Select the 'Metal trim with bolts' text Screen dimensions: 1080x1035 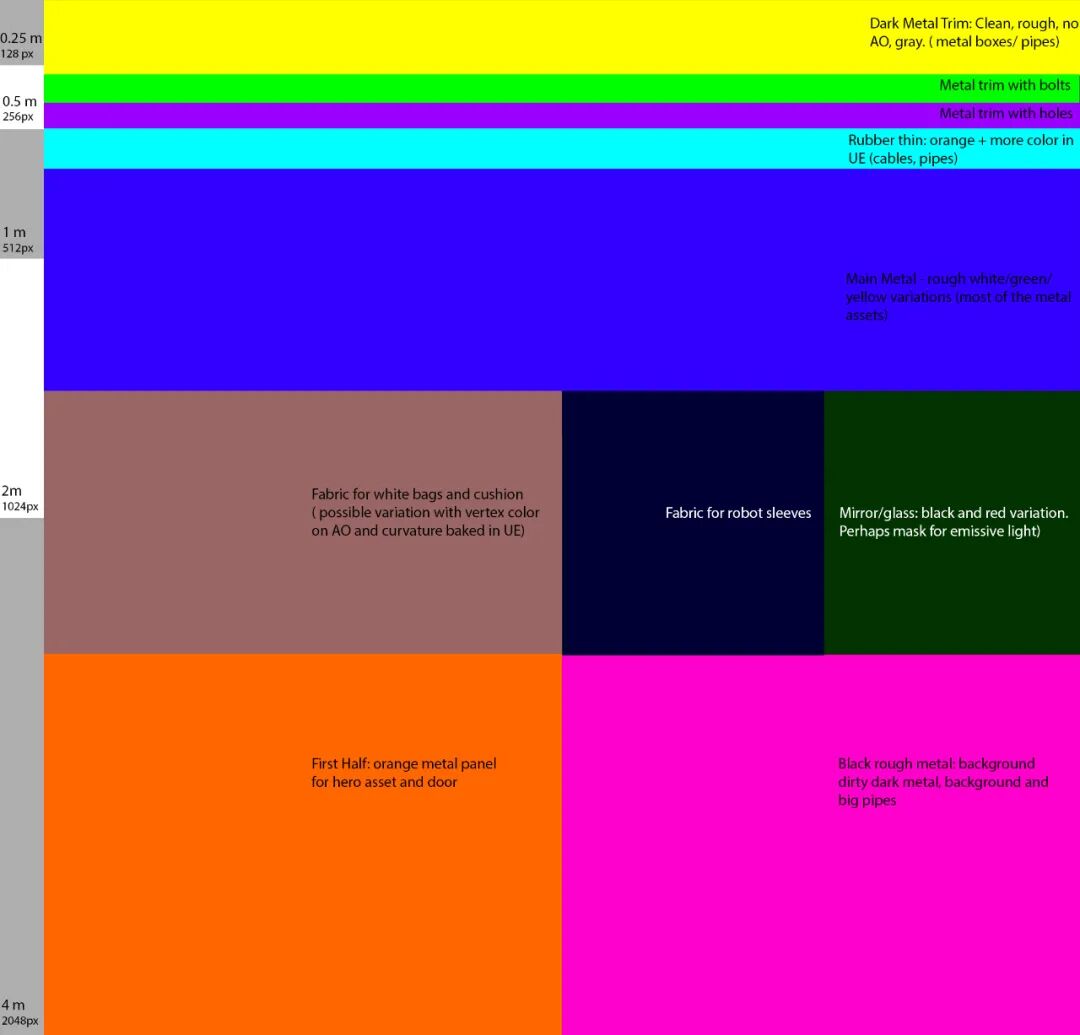(1005, 85)
